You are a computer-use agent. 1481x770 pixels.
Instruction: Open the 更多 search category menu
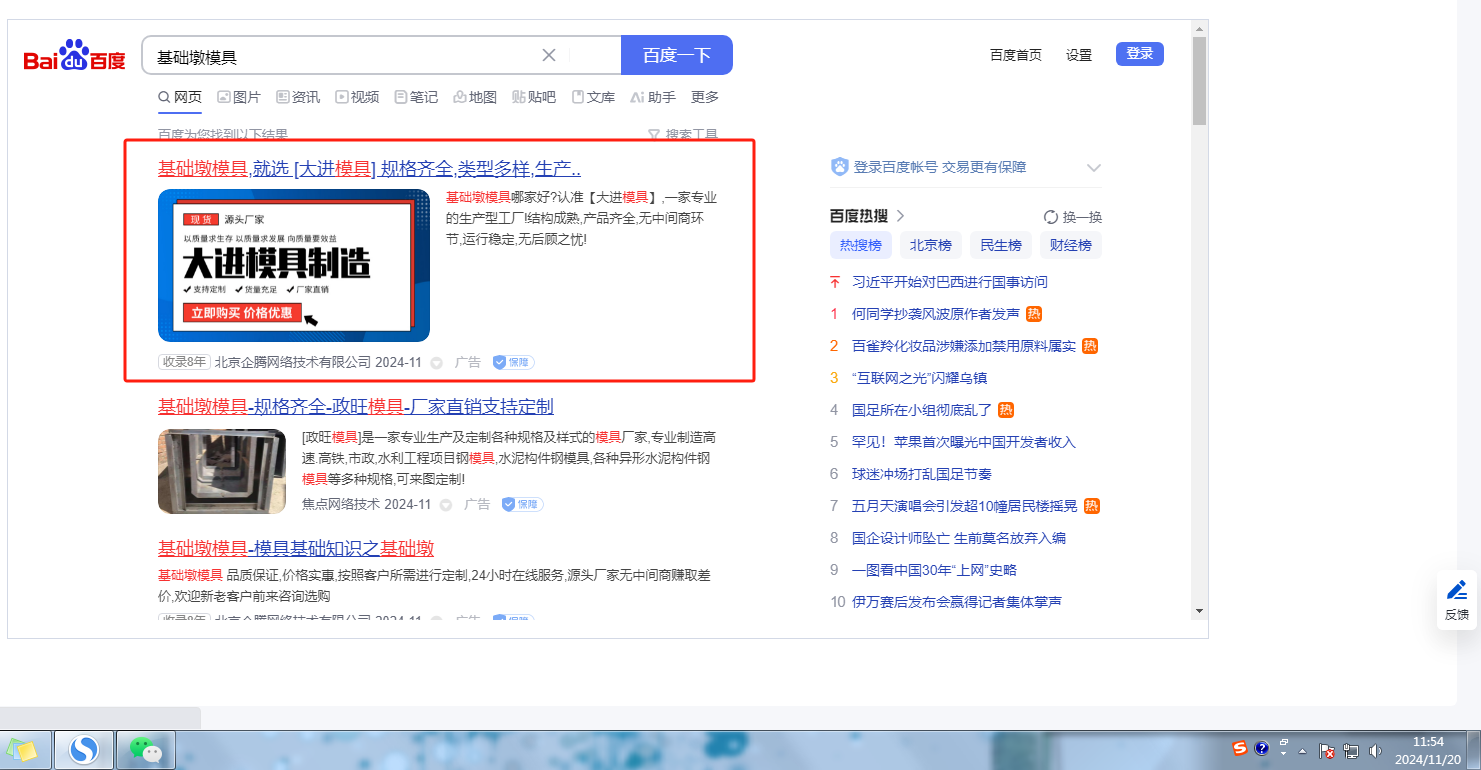pyautogui.click(x=705, y=97)
